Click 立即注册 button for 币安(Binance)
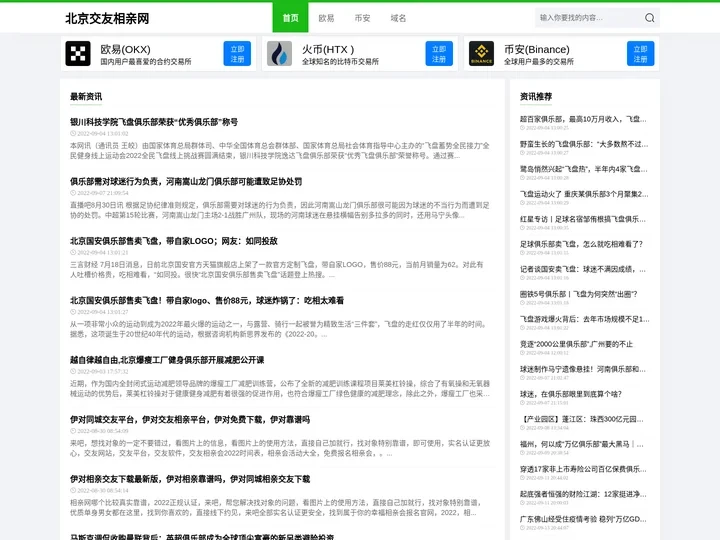This screenshot has width=720, height=540. 641,54
